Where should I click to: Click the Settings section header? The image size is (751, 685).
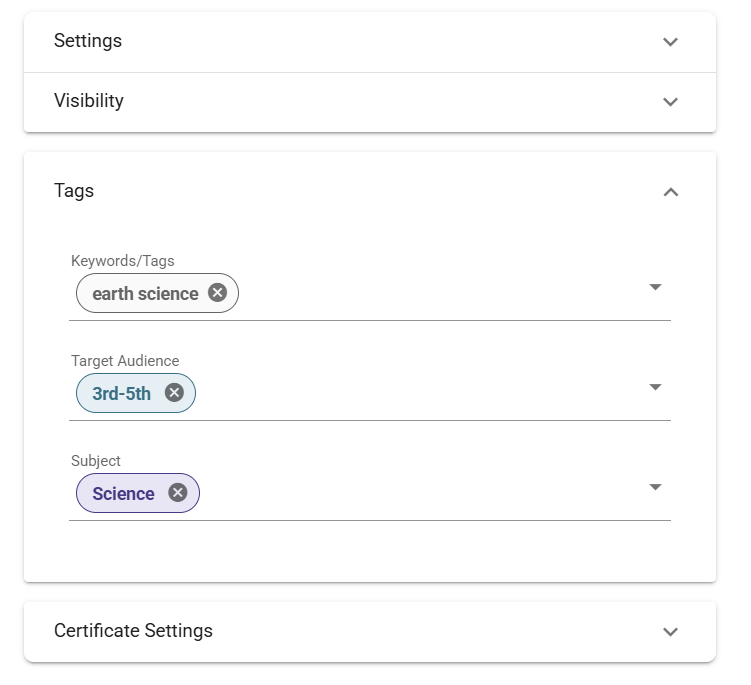88,41
